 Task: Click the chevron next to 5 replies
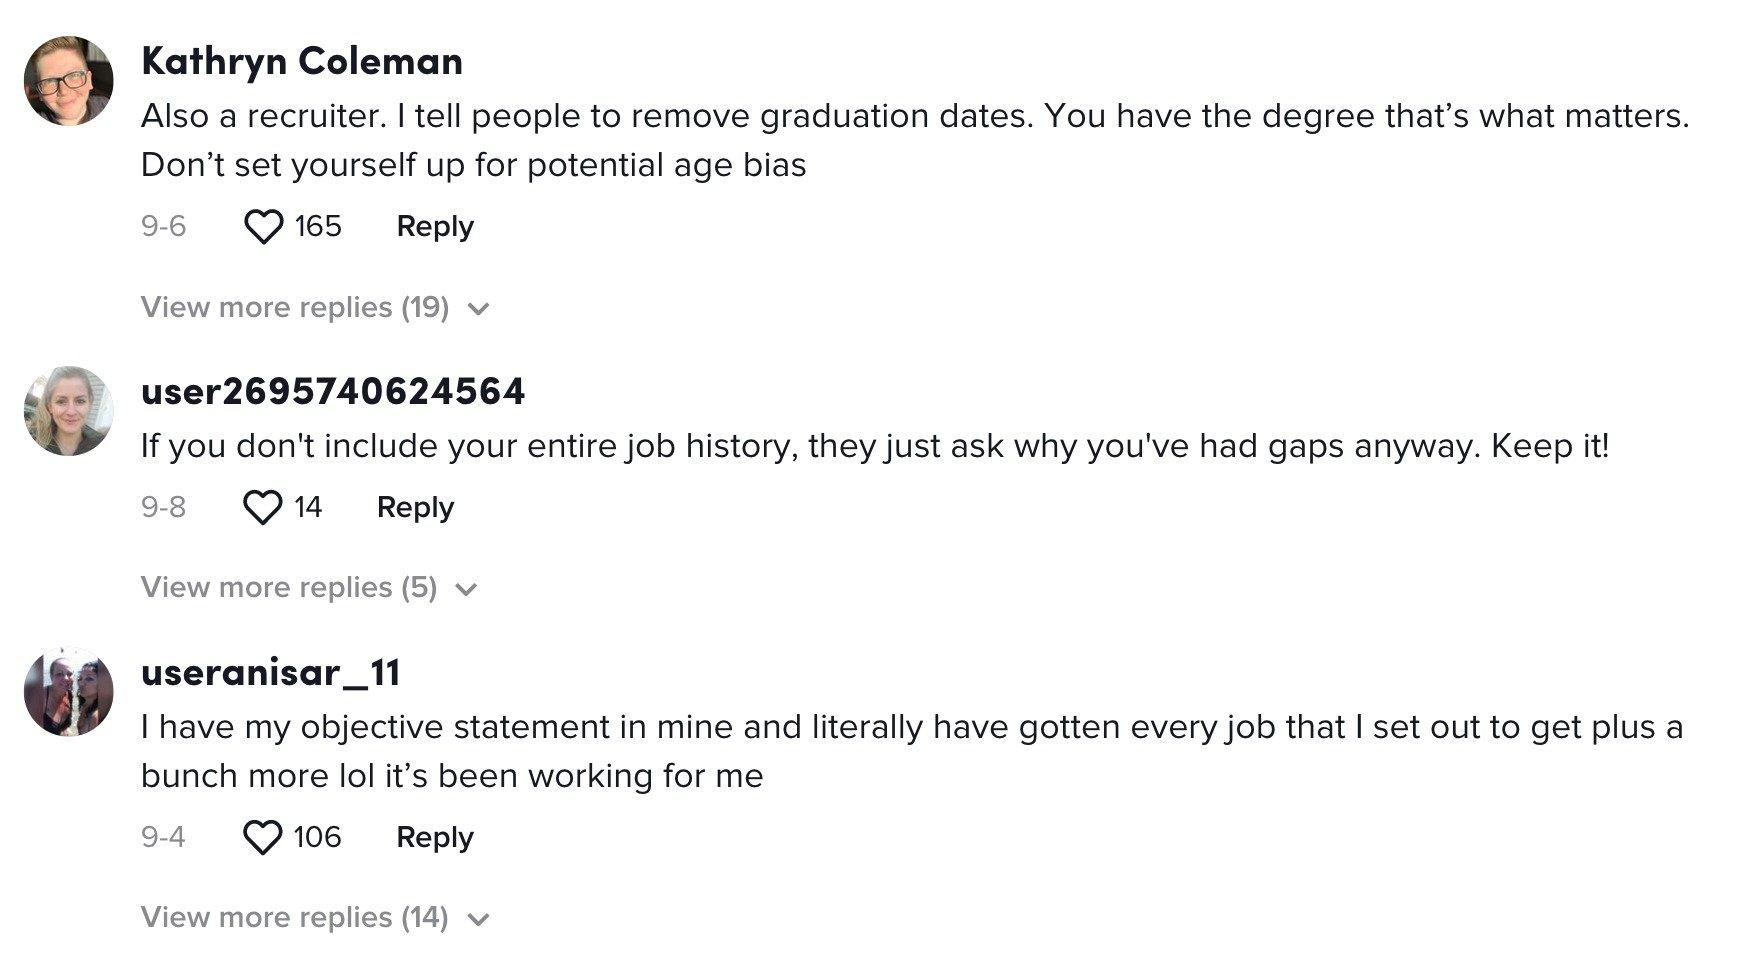pyautogui.click(x=466, y=589)
